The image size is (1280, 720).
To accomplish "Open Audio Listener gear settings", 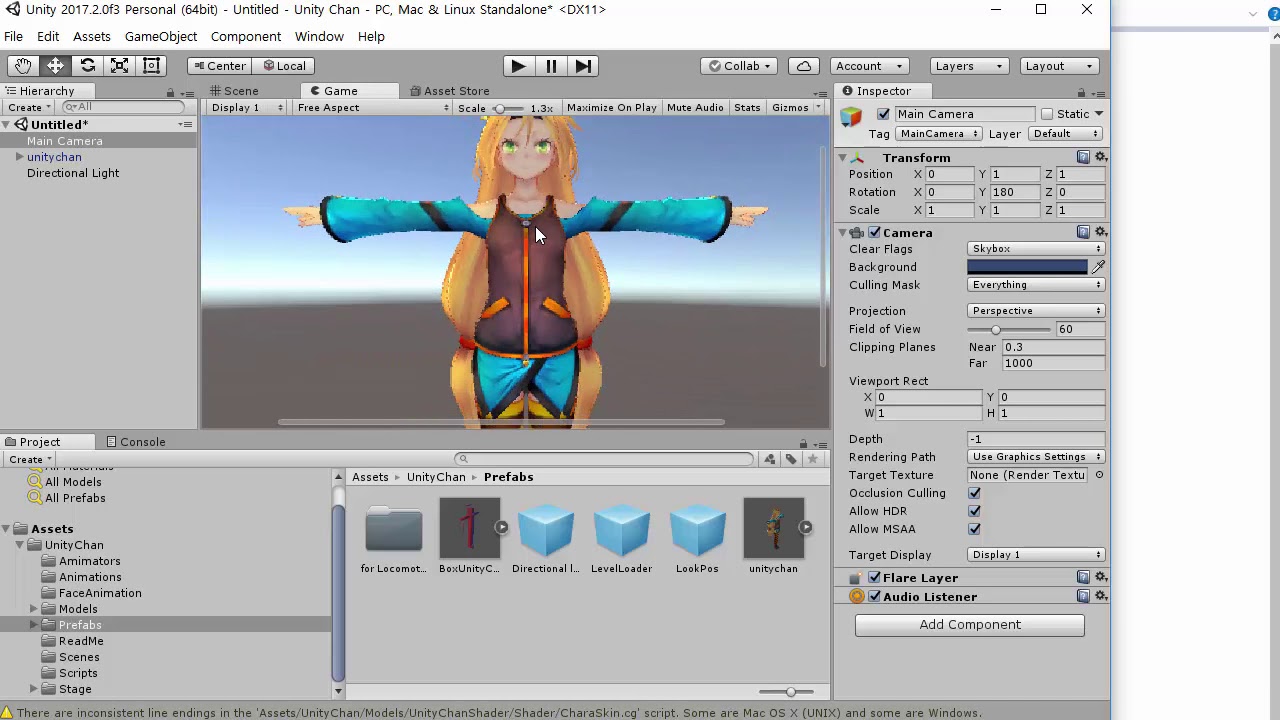I will [x=1100, y=596].
